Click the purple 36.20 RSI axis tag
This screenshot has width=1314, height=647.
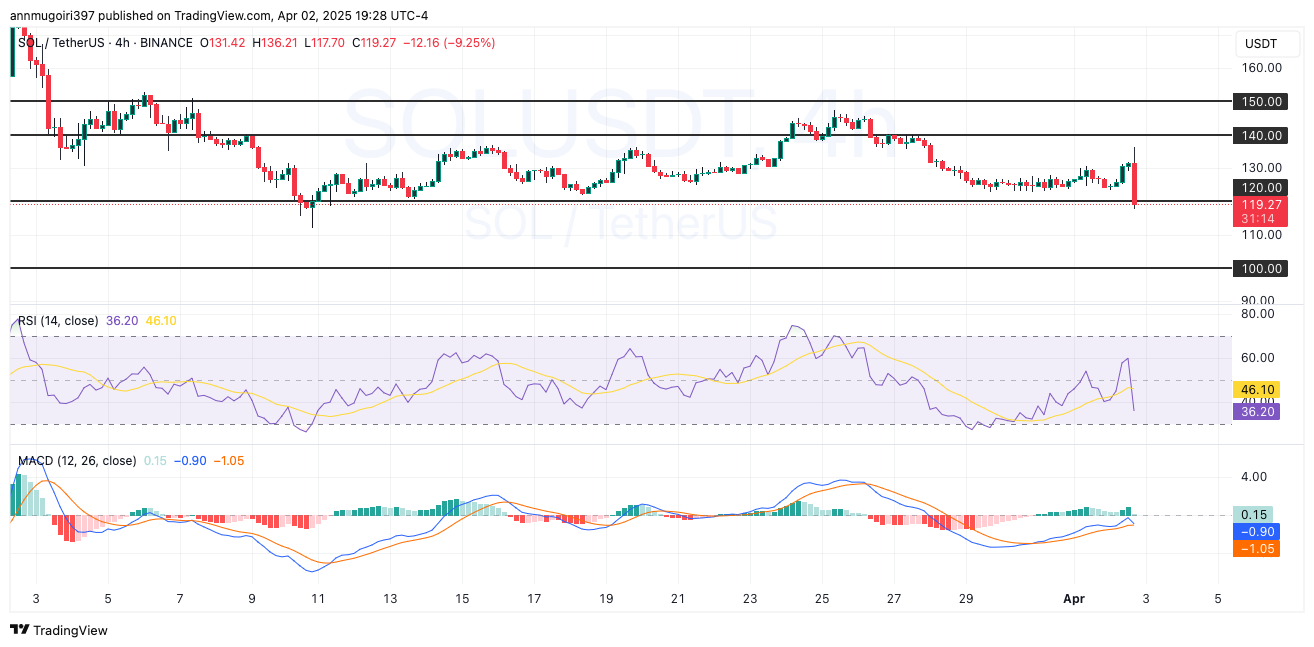point(1257,411)
